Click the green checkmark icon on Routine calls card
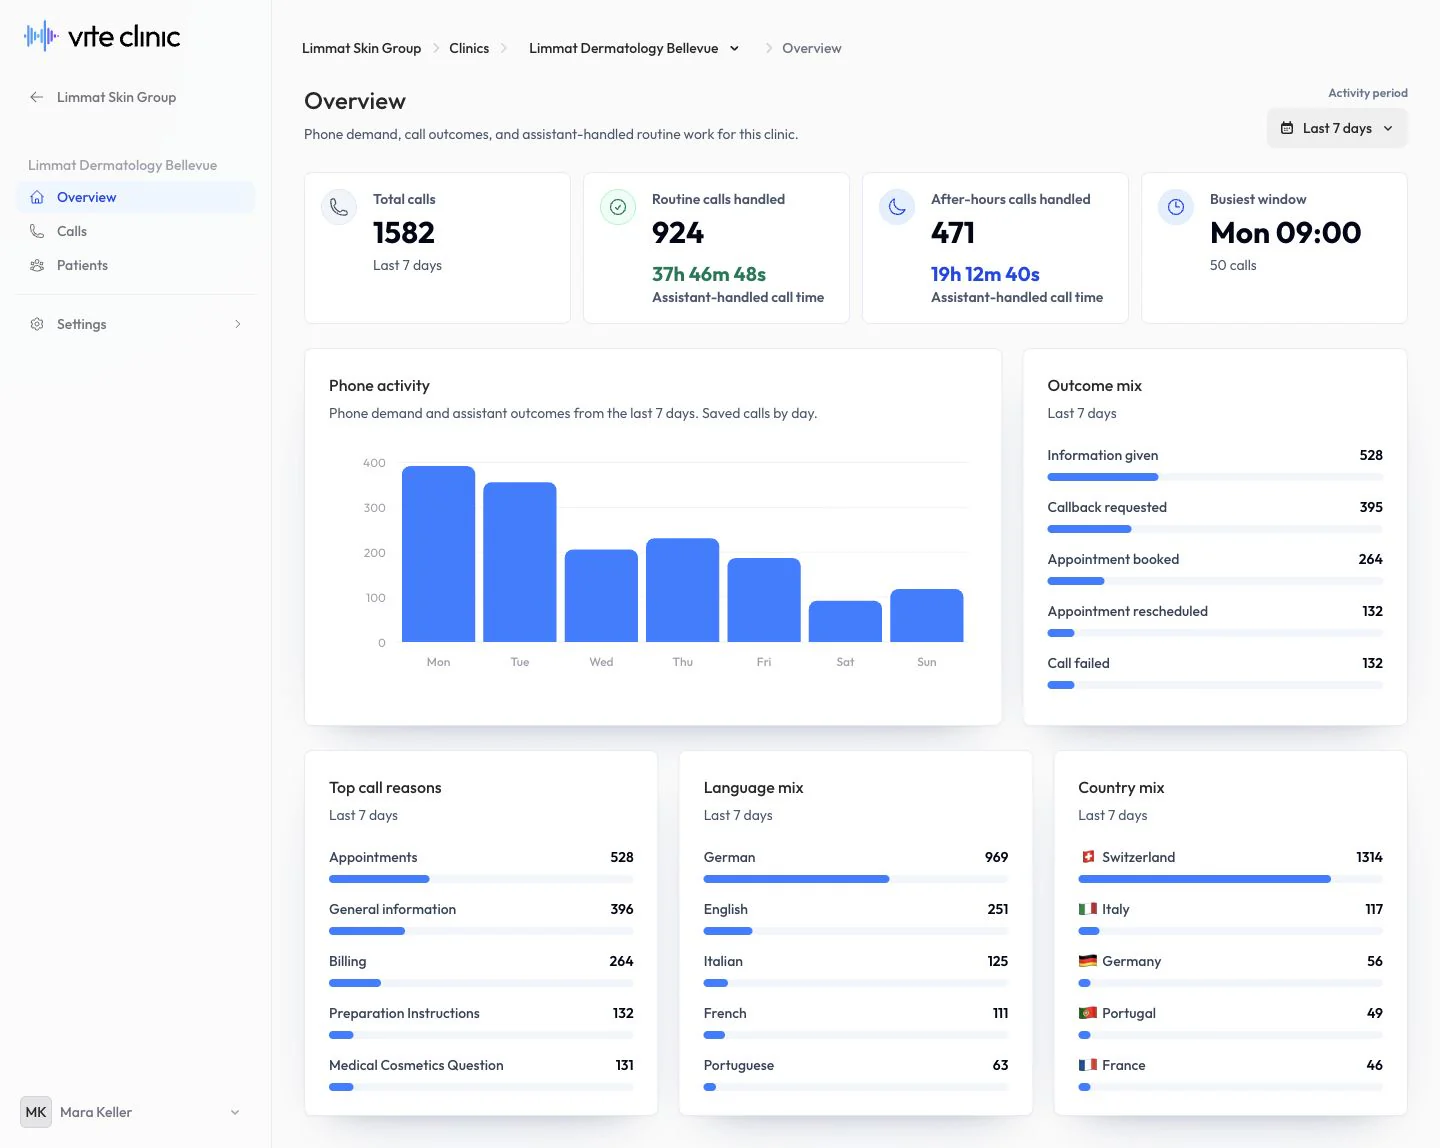 618,207
